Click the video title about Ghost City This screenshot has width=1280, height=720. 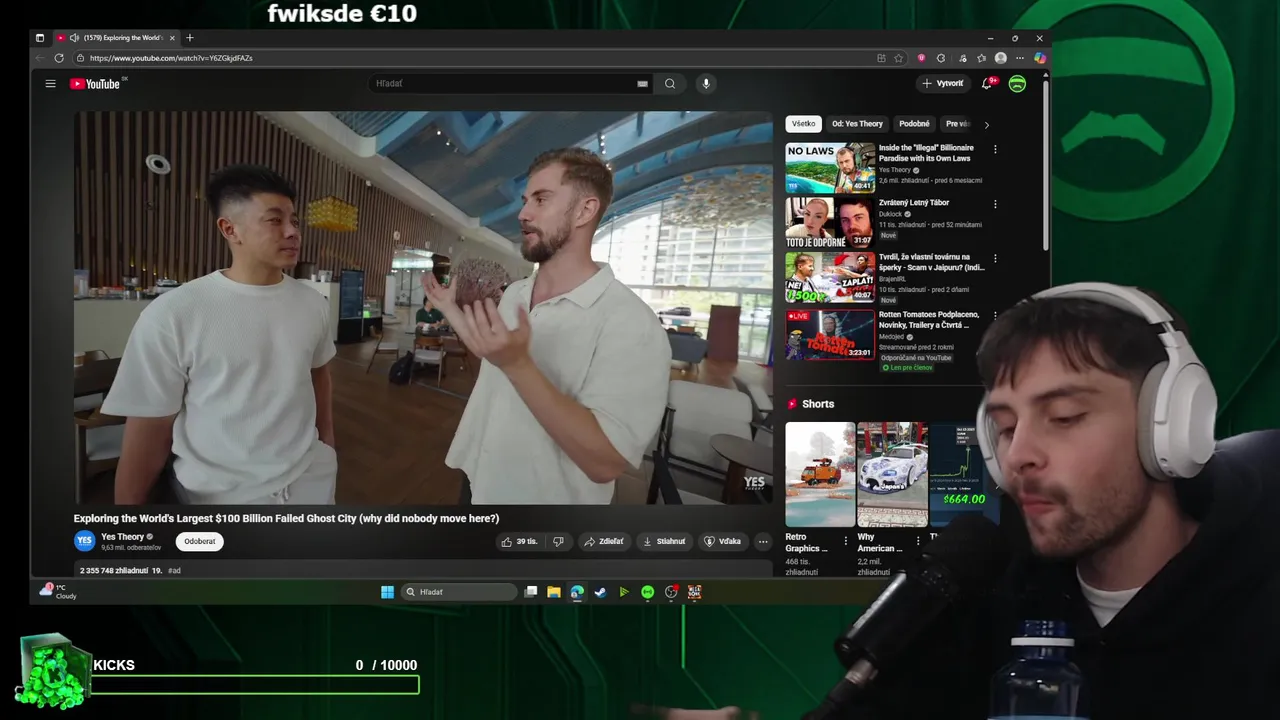tap(286, 518)
